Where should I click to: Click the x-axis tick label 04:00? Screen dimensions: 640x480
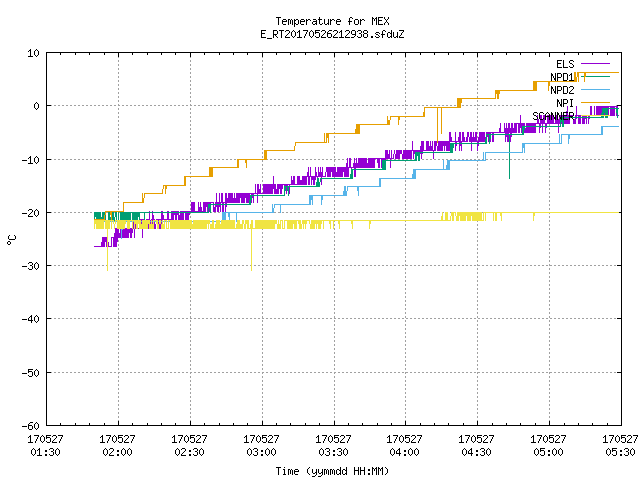click(404, 452)
